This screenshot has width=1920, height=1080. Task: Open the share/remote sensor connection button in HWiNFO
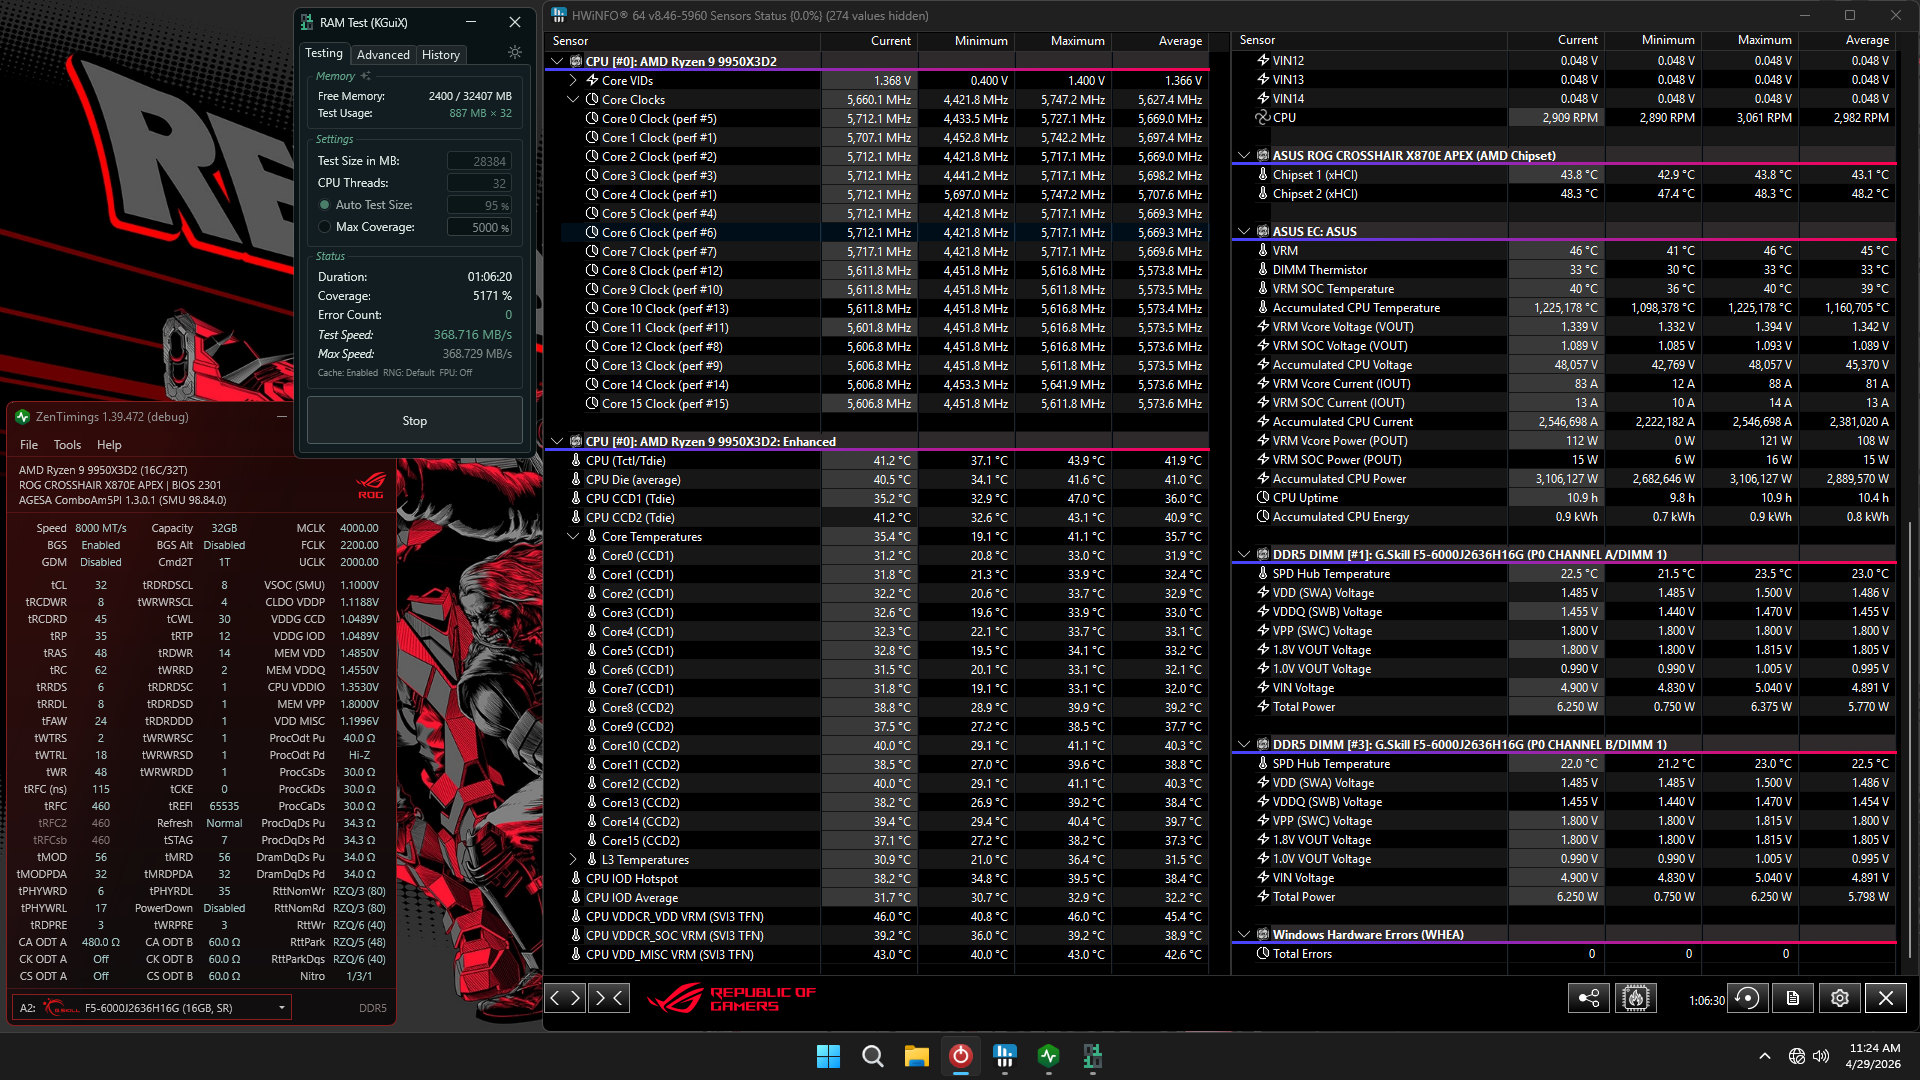coord(1589,998)
